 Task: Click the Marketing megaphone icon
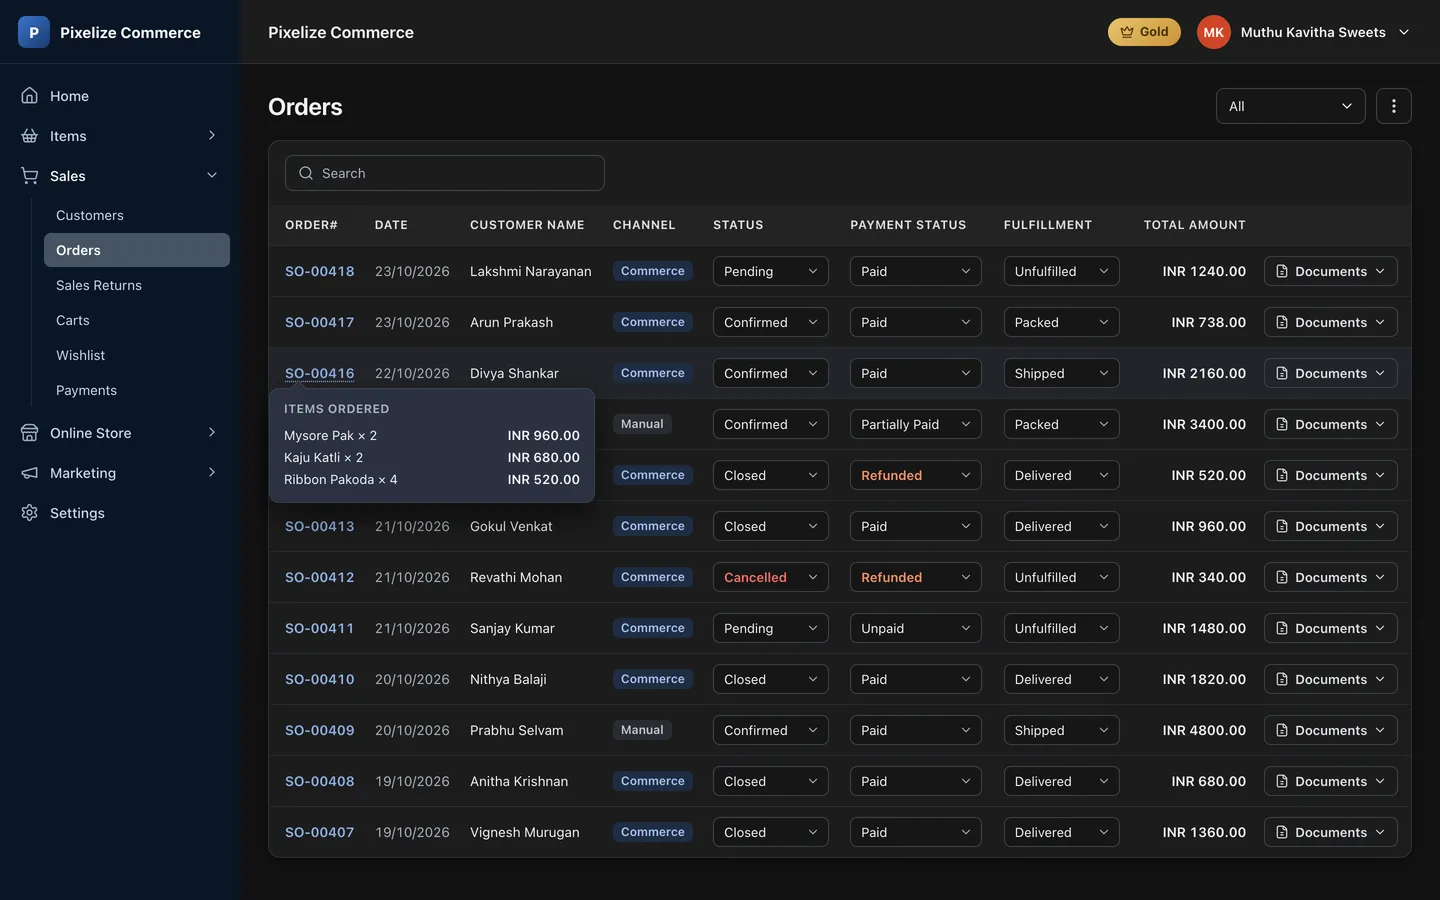[x=30, y=473]
